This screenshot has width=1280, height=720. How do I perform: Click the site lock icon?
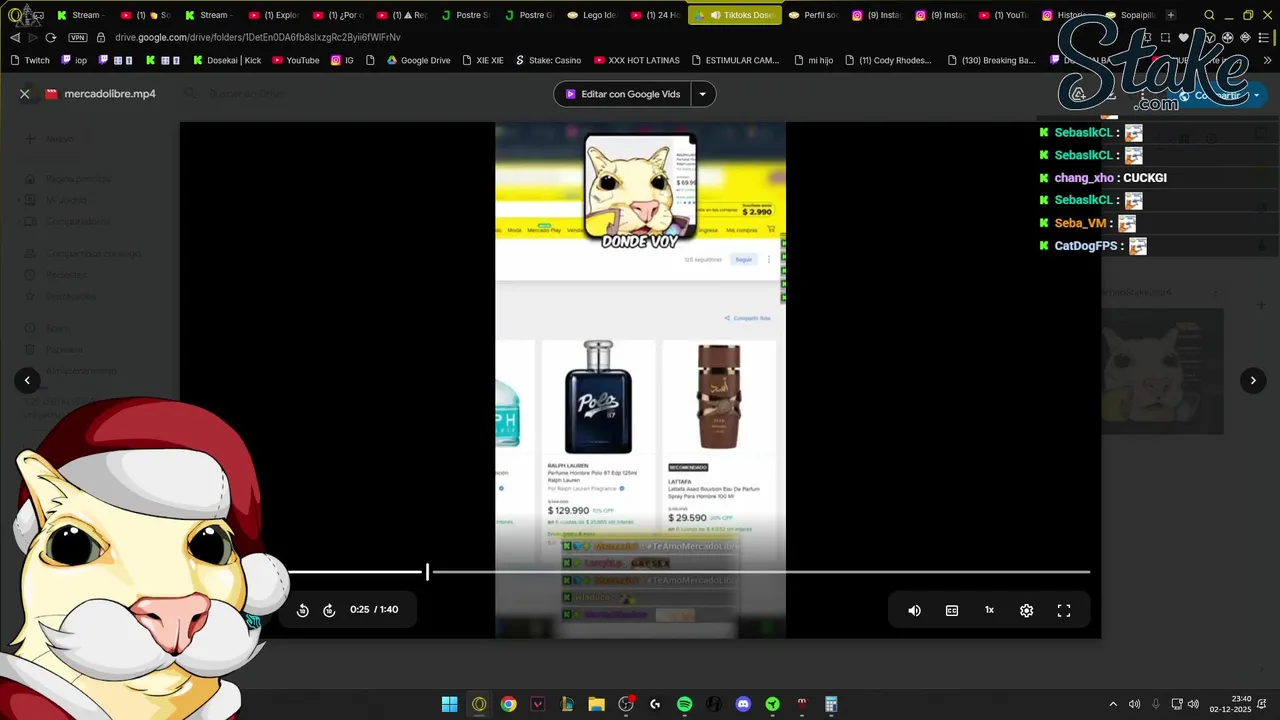click(101, 37)
